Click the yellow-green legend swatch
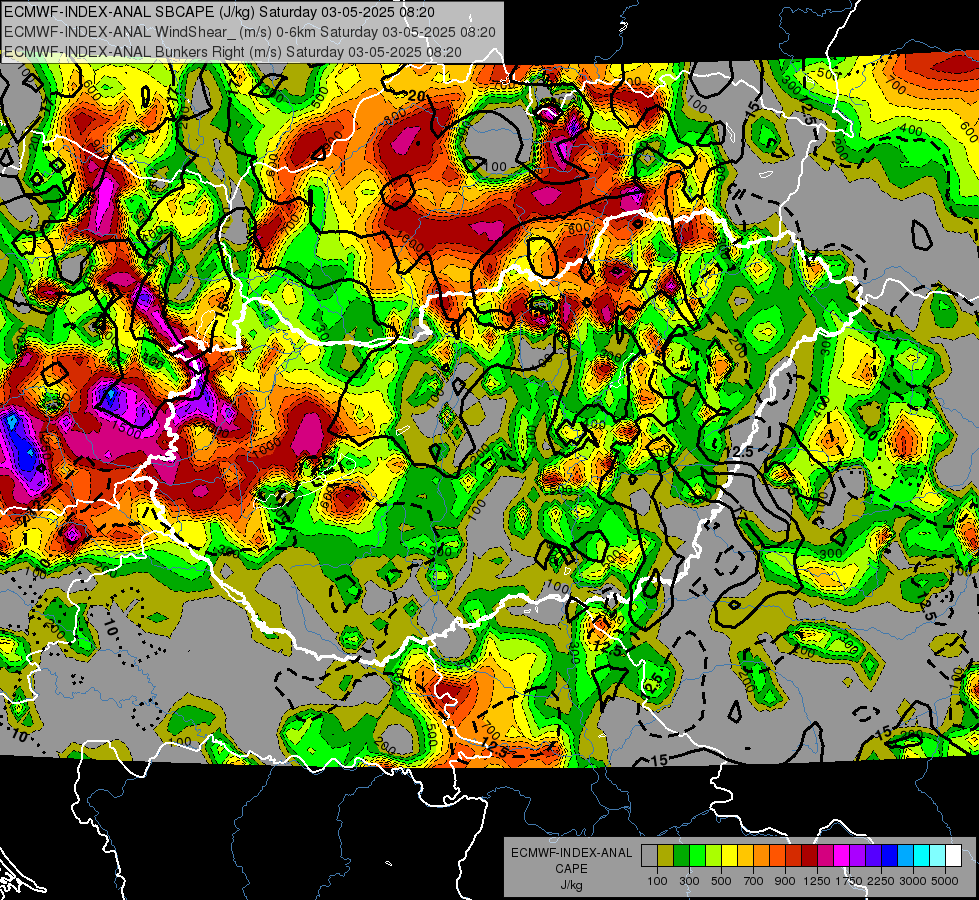Screen dimensions: 979x900 click(714, 856)
